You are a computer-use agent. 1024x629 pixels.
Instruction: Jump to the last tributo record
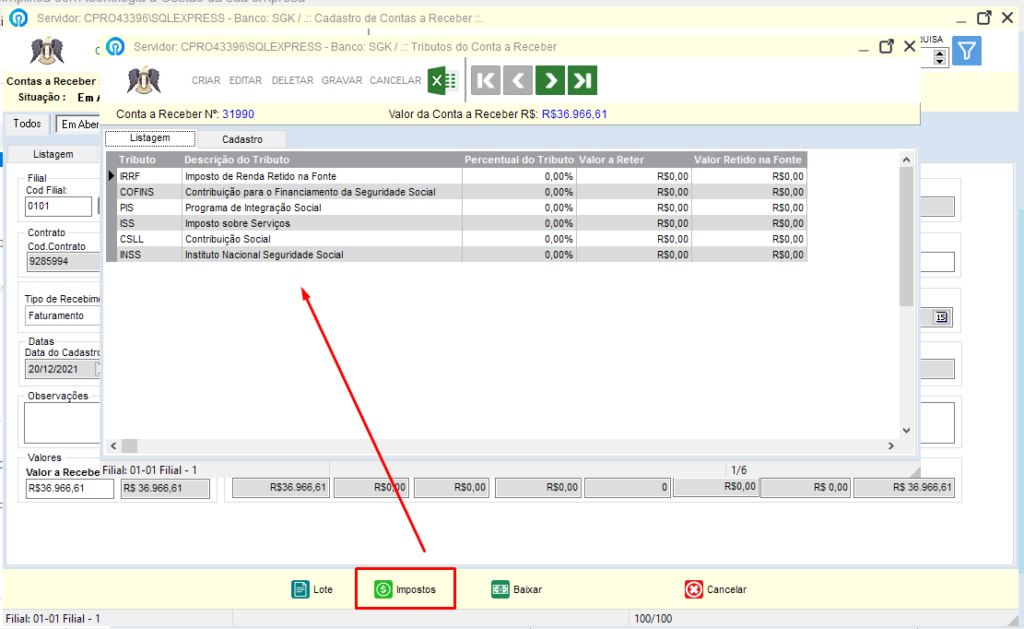(583, 80)
